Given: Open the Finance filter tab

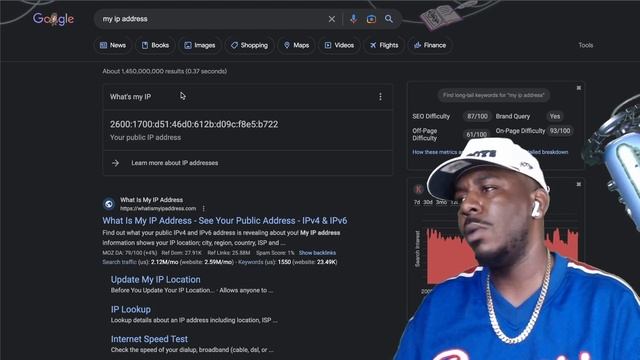Looking at the screenshot, I should tap(430, 45).
